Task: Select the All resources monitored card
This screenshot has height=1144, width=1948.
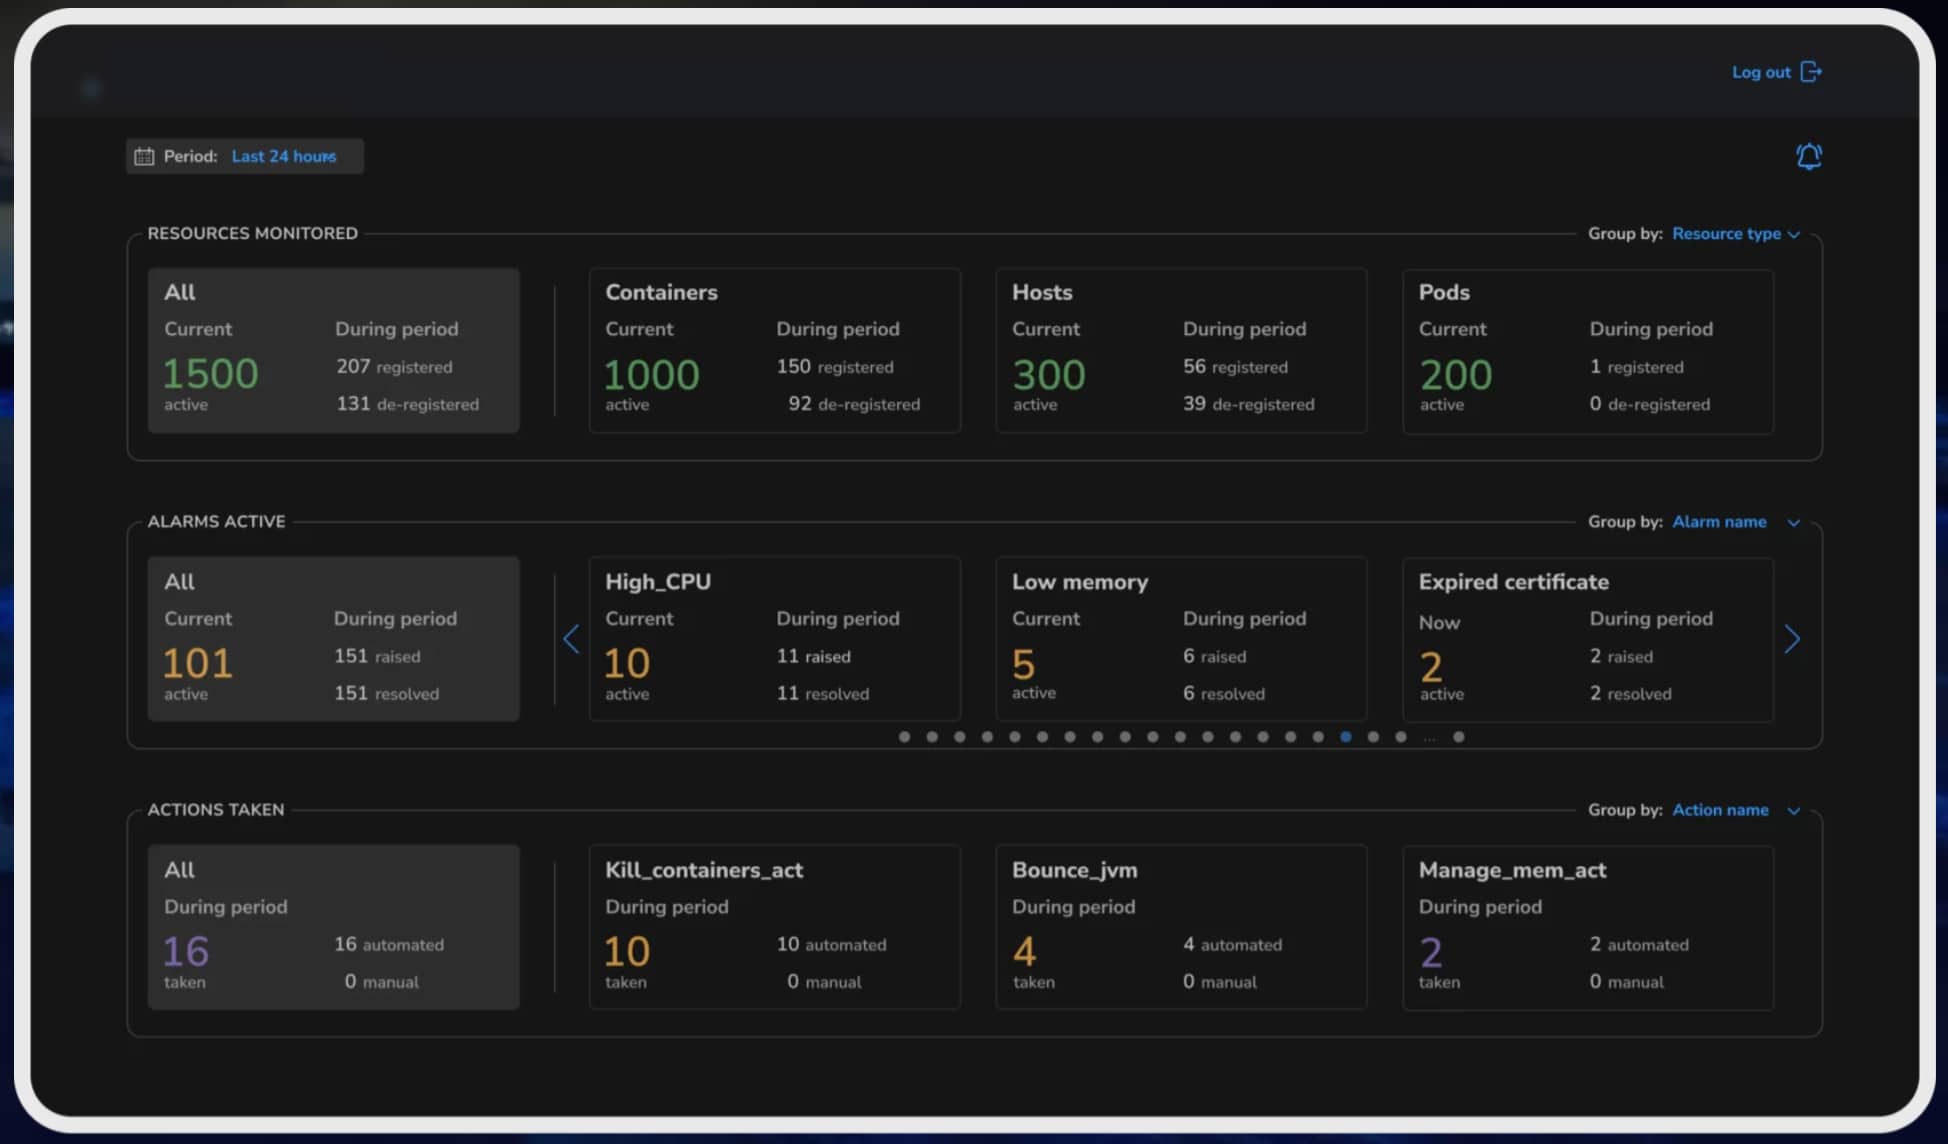Action: point(333,350)
